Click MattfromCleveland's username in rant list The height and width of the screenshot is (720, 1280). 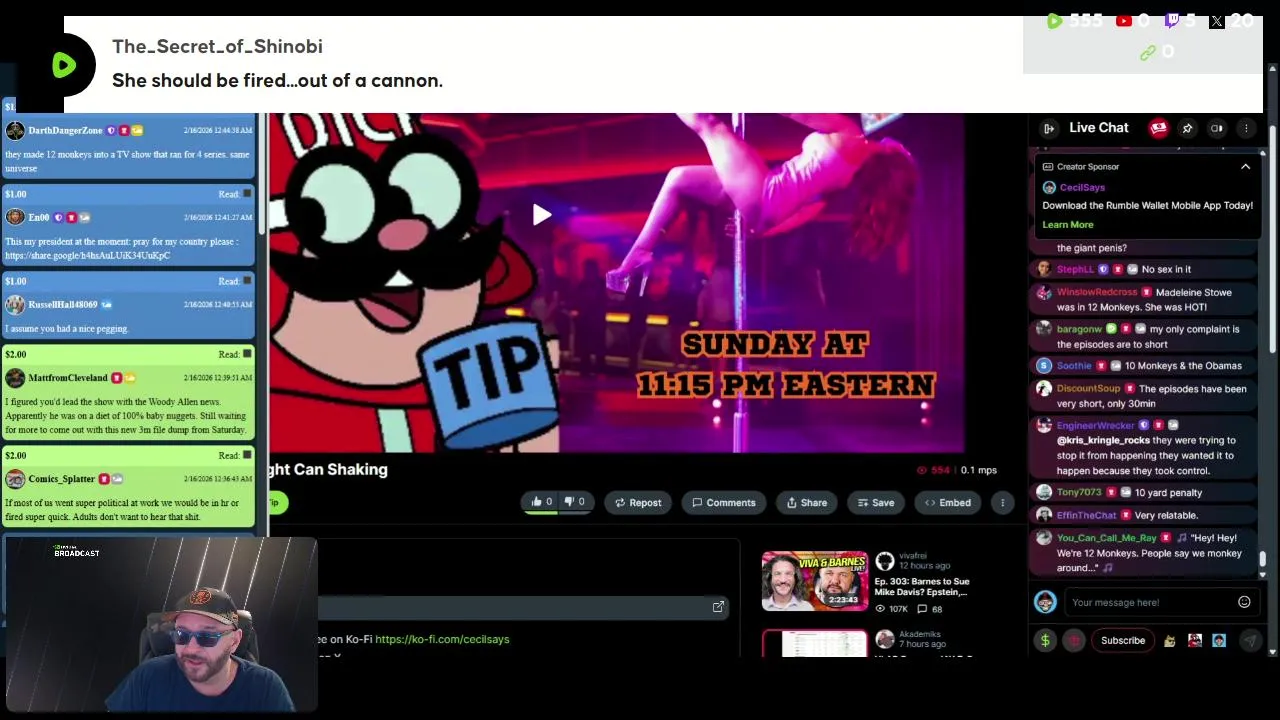pyautogui.click(x=68, y=378)
